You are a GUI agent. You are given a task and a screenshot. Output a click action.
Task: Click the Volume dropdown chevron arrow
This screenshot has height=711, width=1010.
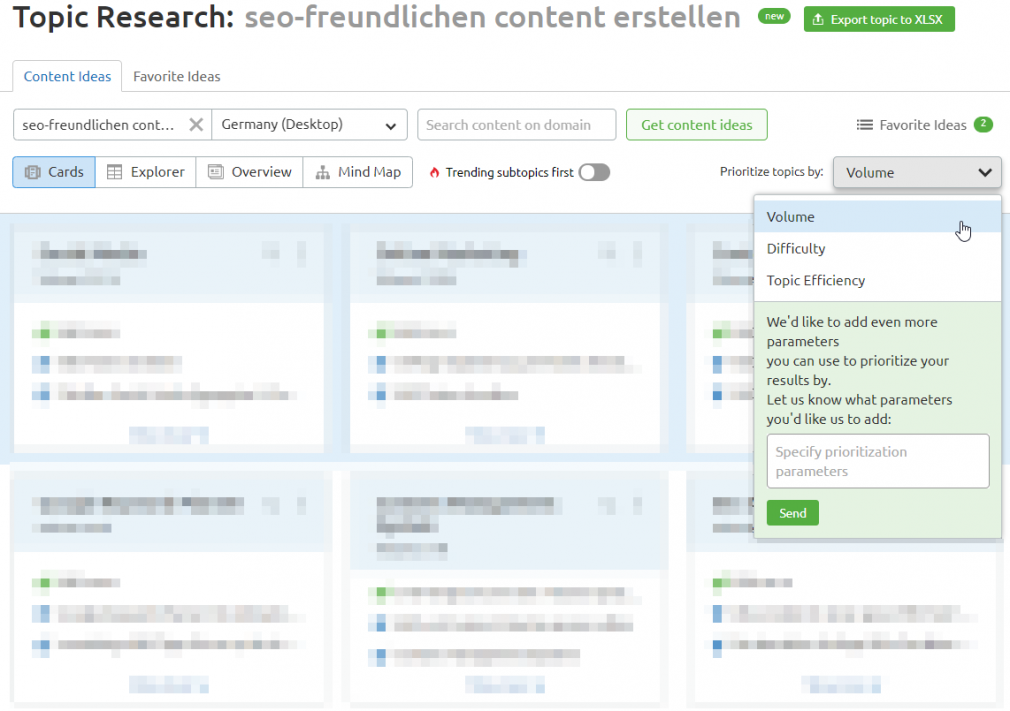984,172
